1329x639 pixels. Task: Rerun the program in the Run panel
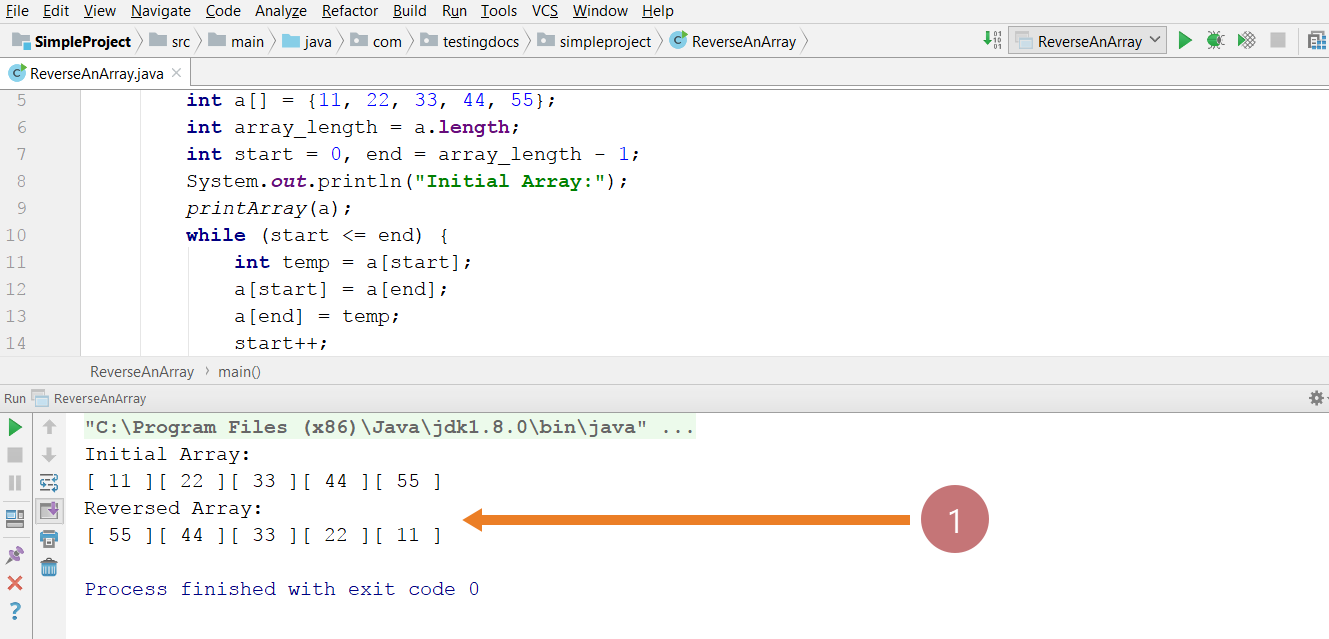15,427
